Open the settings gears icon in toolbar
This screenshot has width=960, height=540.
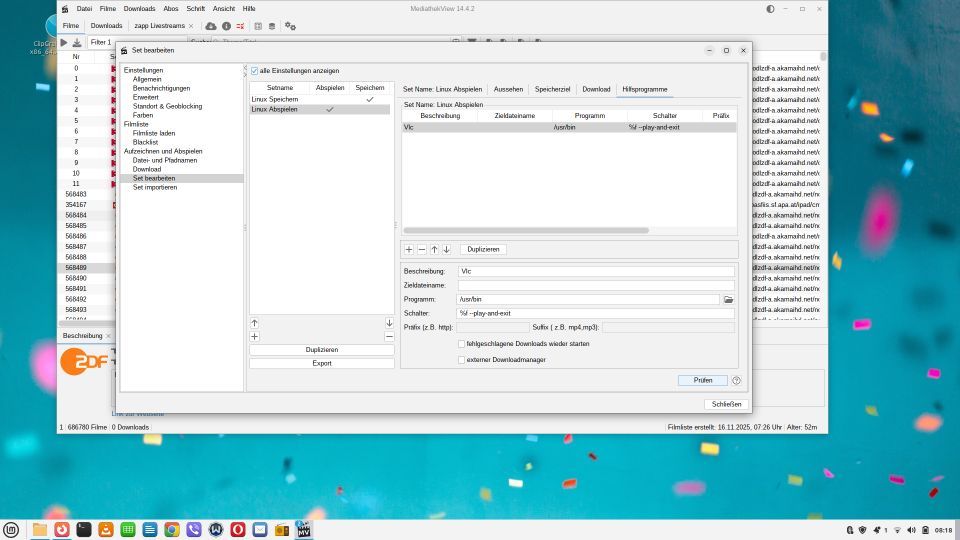pyautogui.click(x=290, y=25)
